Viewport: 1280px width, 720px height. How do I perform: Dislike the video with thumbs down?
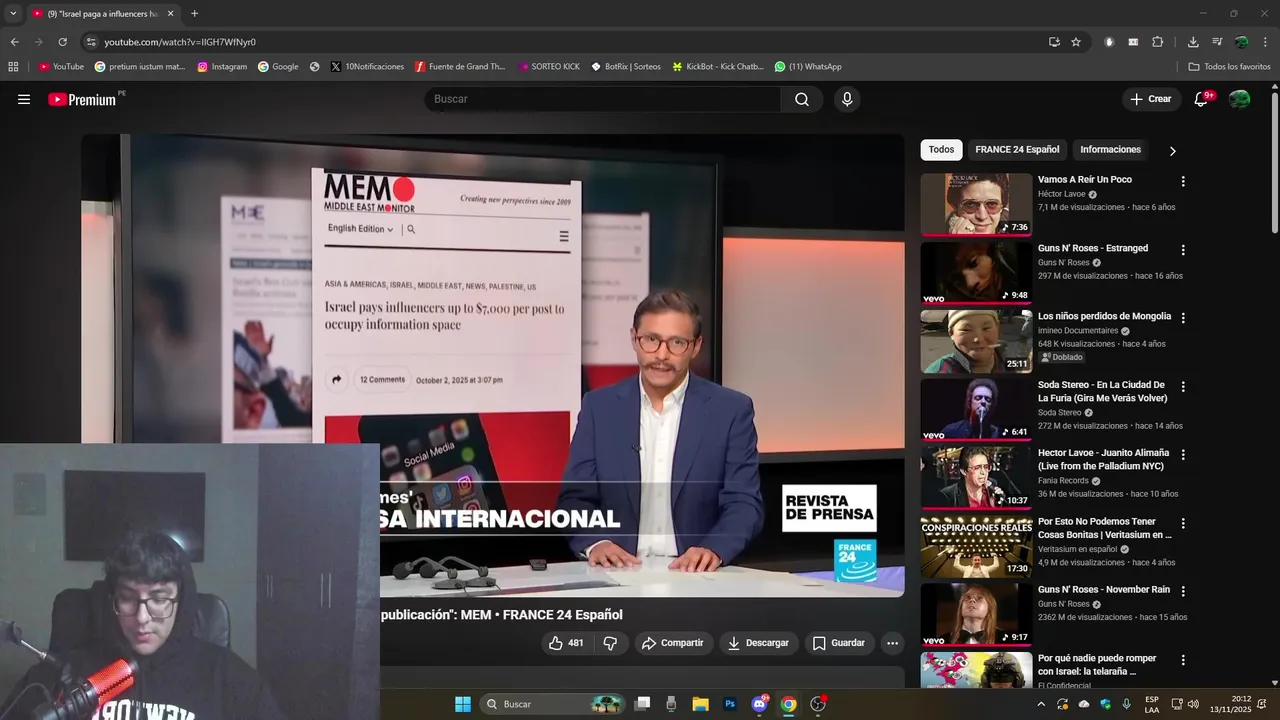pyautogui.click(x=610, y=643)
